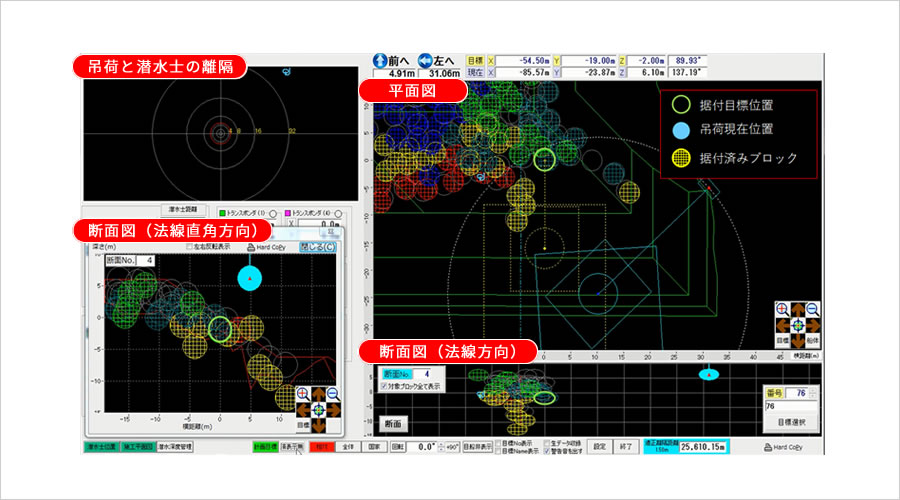The image size is (900, 500).
Task: Click the 全体 button
Action: click(x=348, y=447)
